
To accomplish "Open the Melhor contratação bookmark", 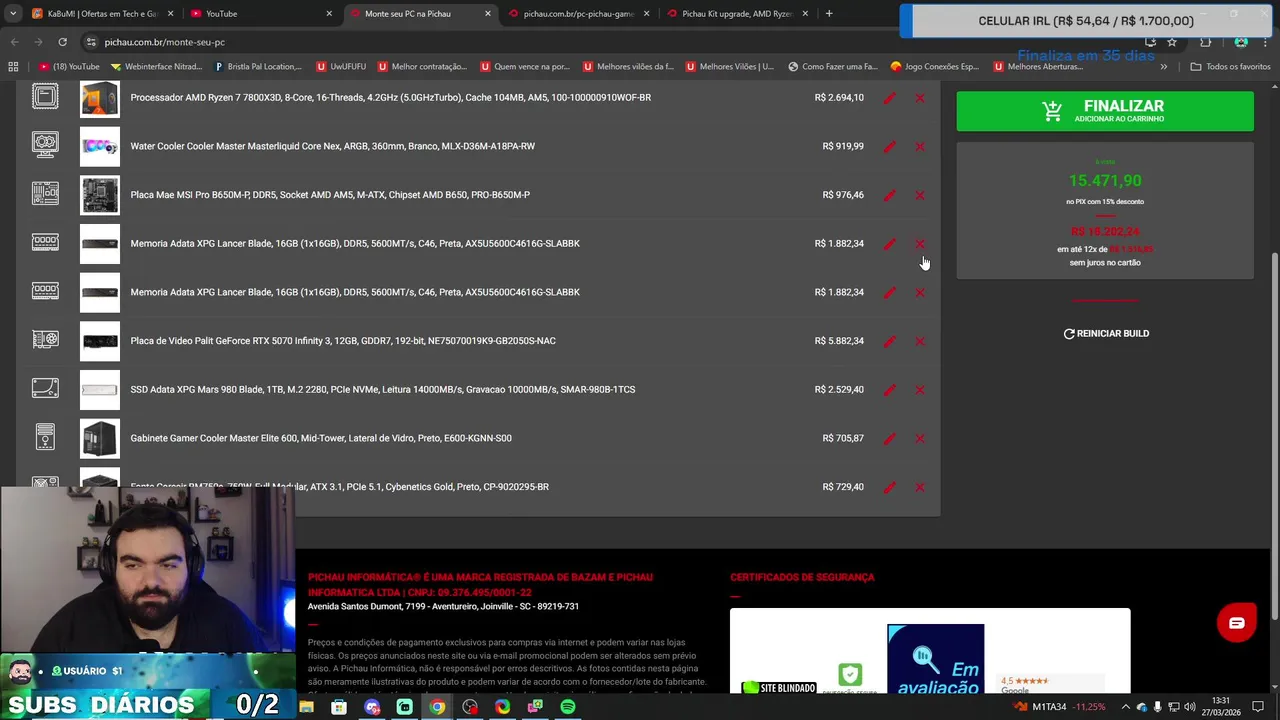I will [422, 67].
